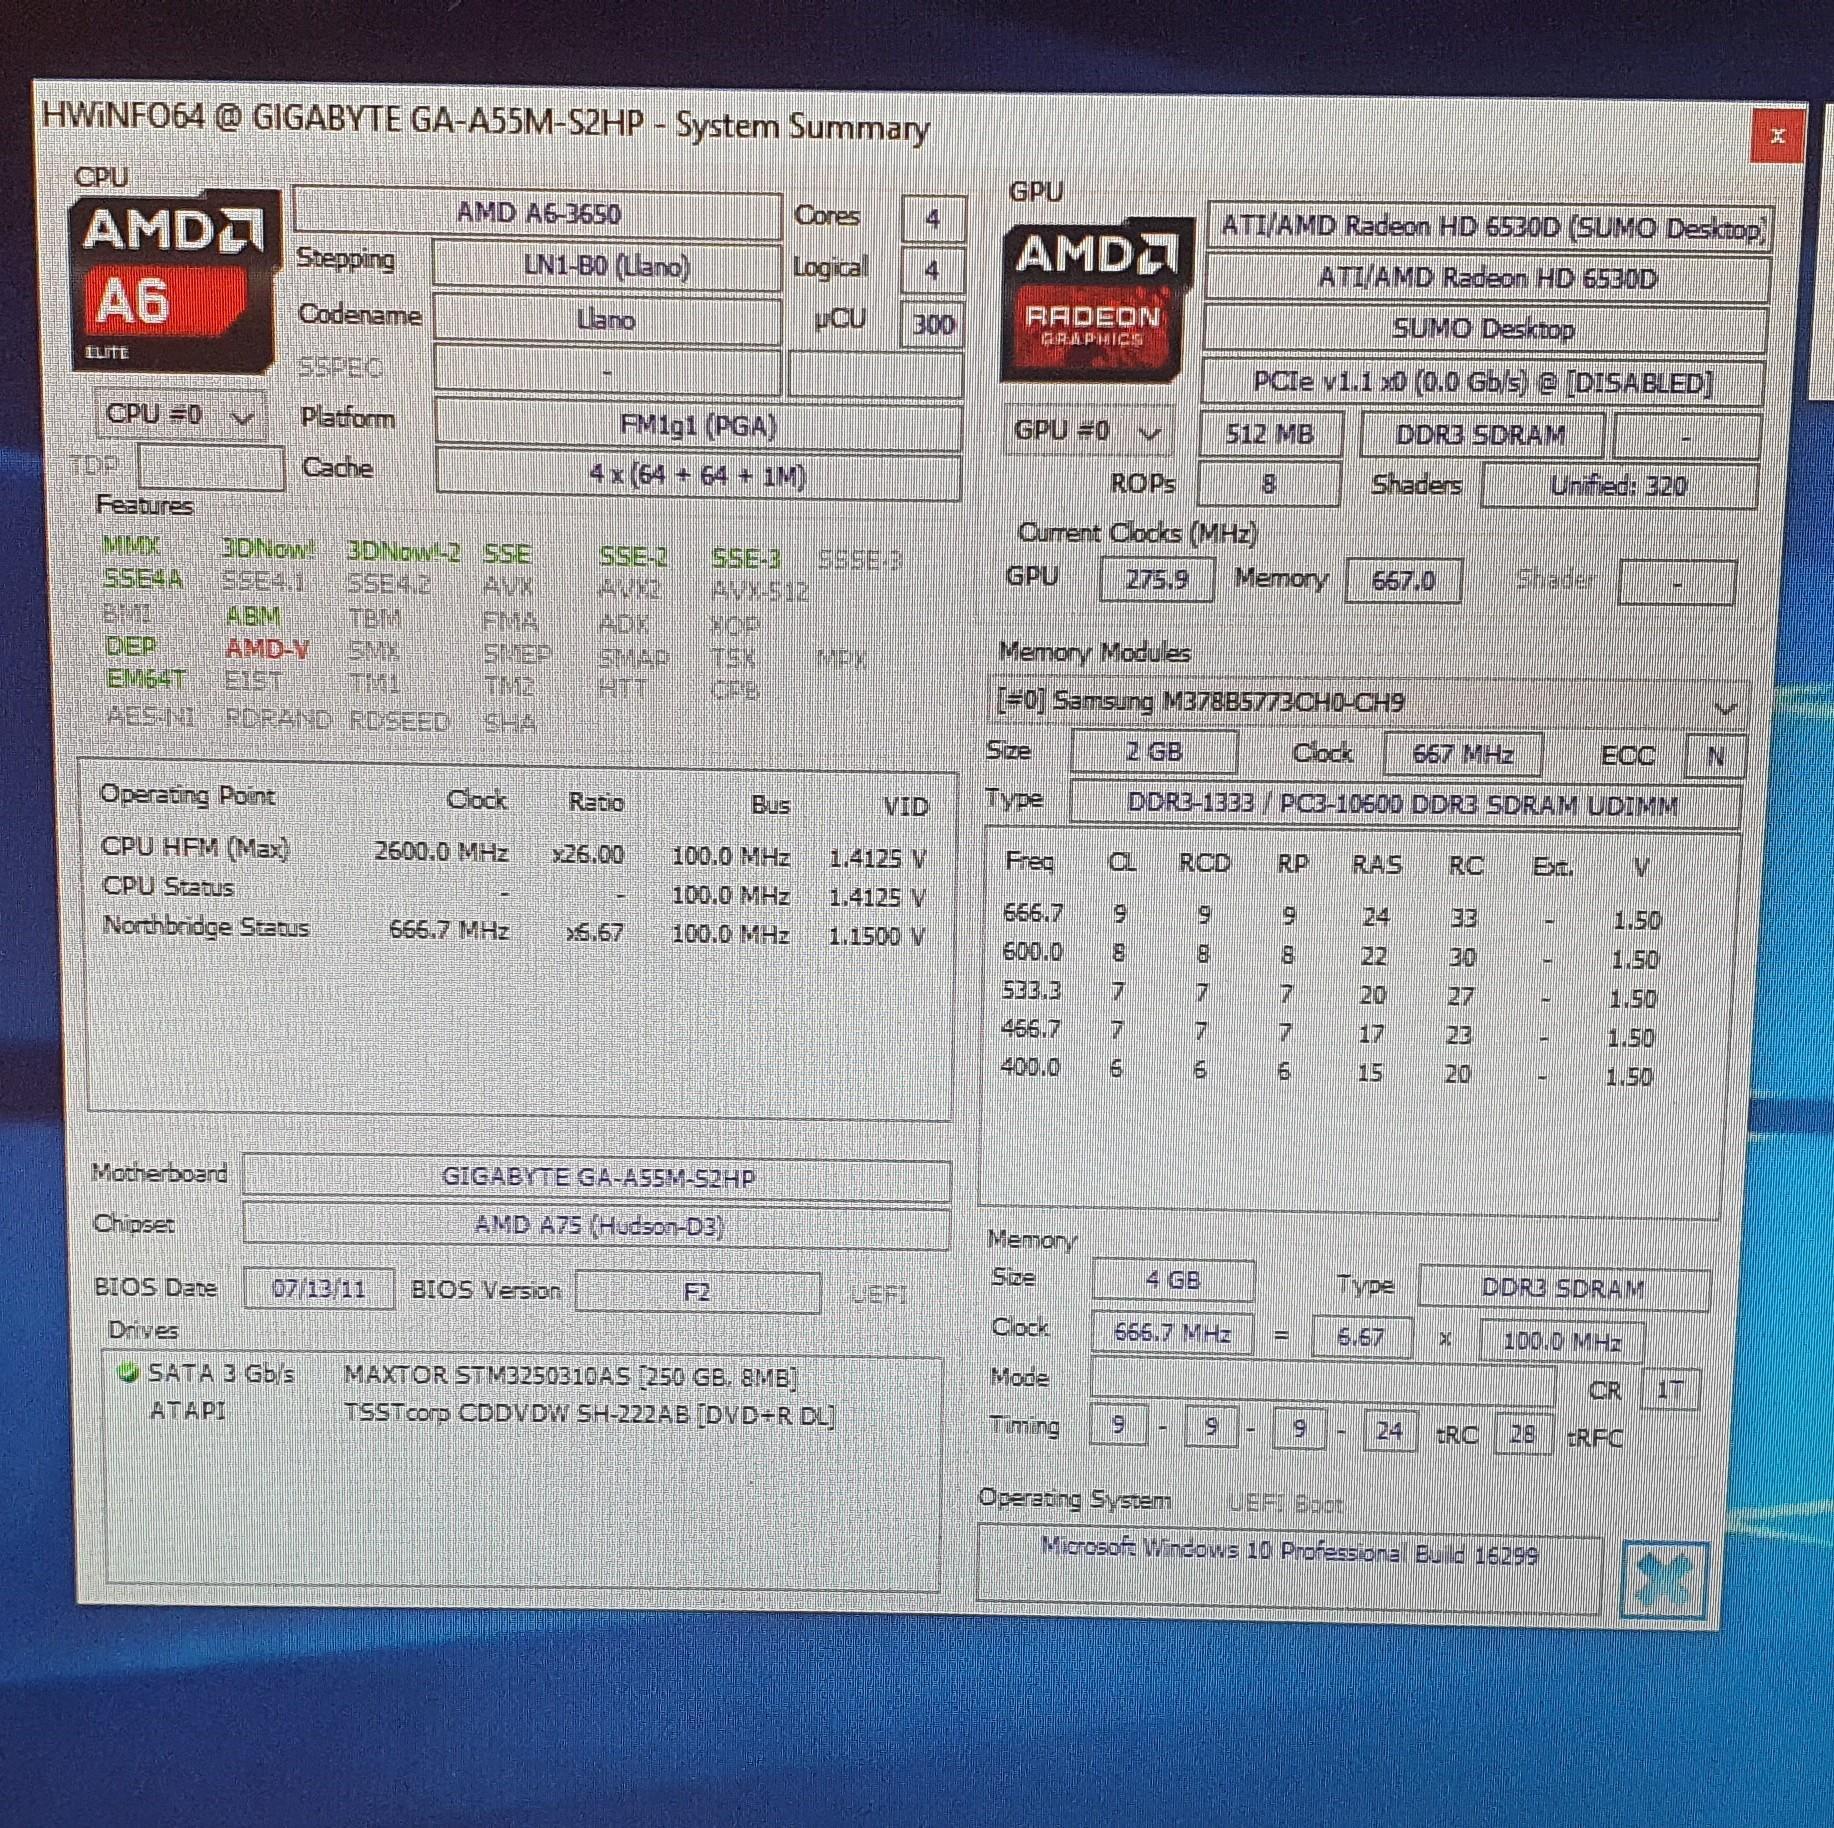
Task: Click the DDR3-1333 / PC3-10600 type field
Action: click(x=1404, y=804)
